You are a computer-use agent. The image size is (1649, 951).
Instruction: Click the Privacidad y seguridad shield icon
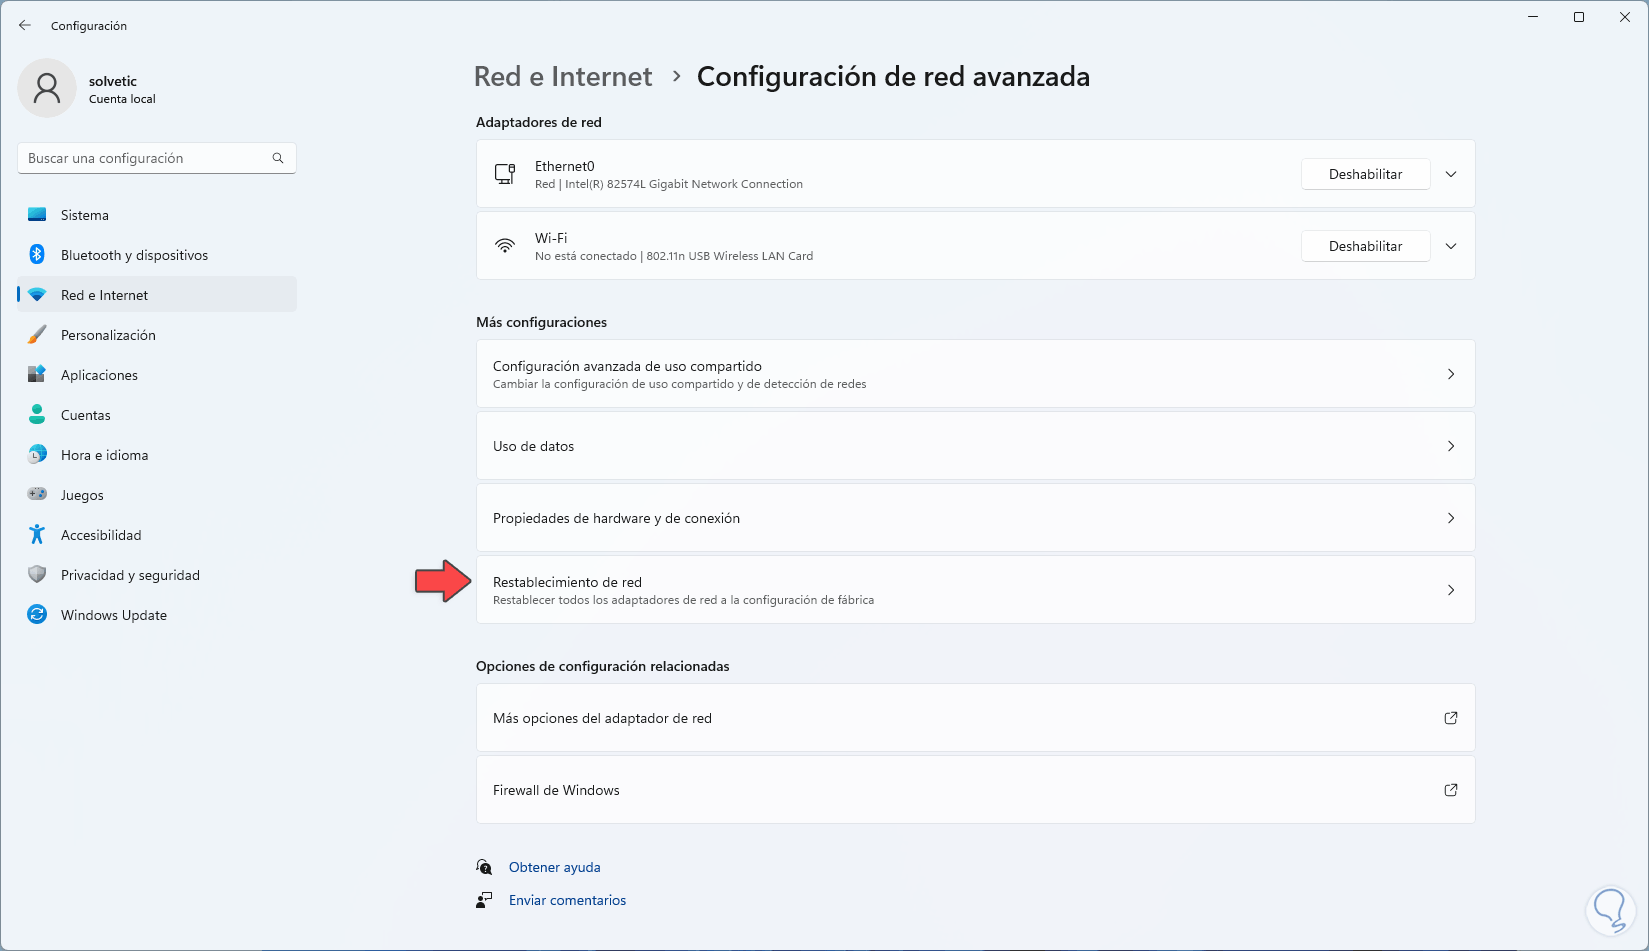pos(37,575)
